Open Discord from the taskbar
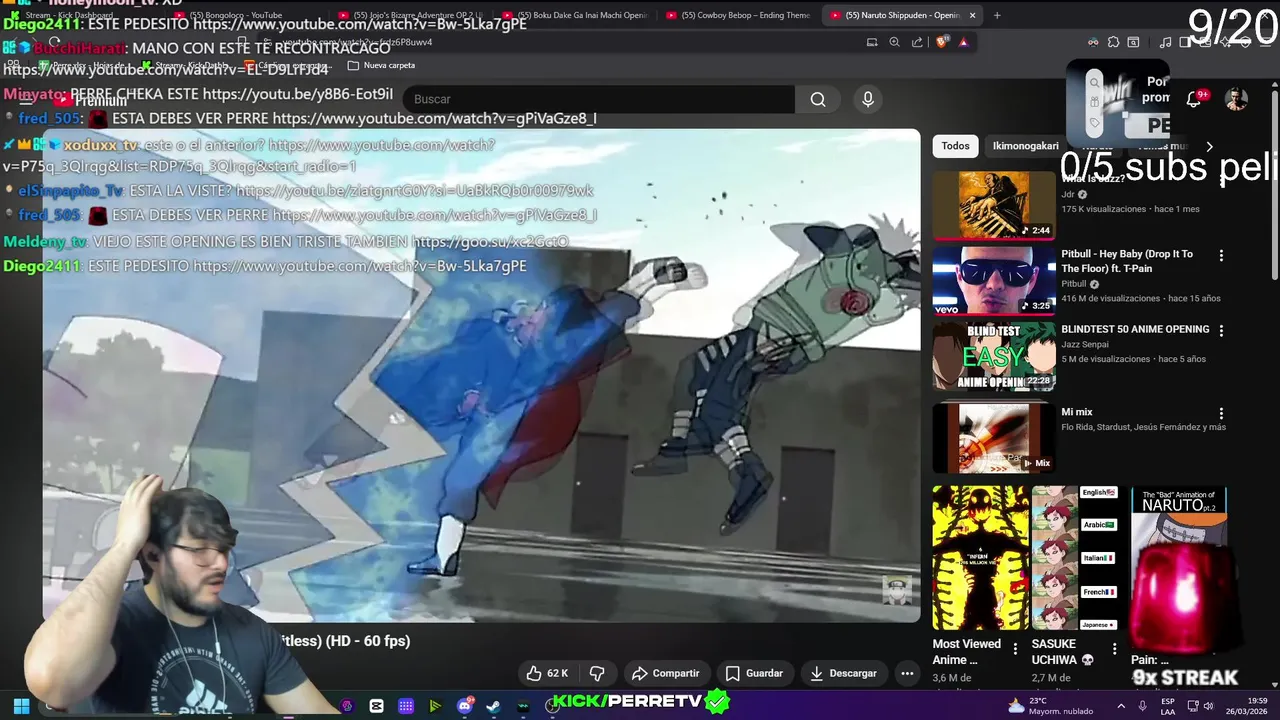 (x=465, y=706)
